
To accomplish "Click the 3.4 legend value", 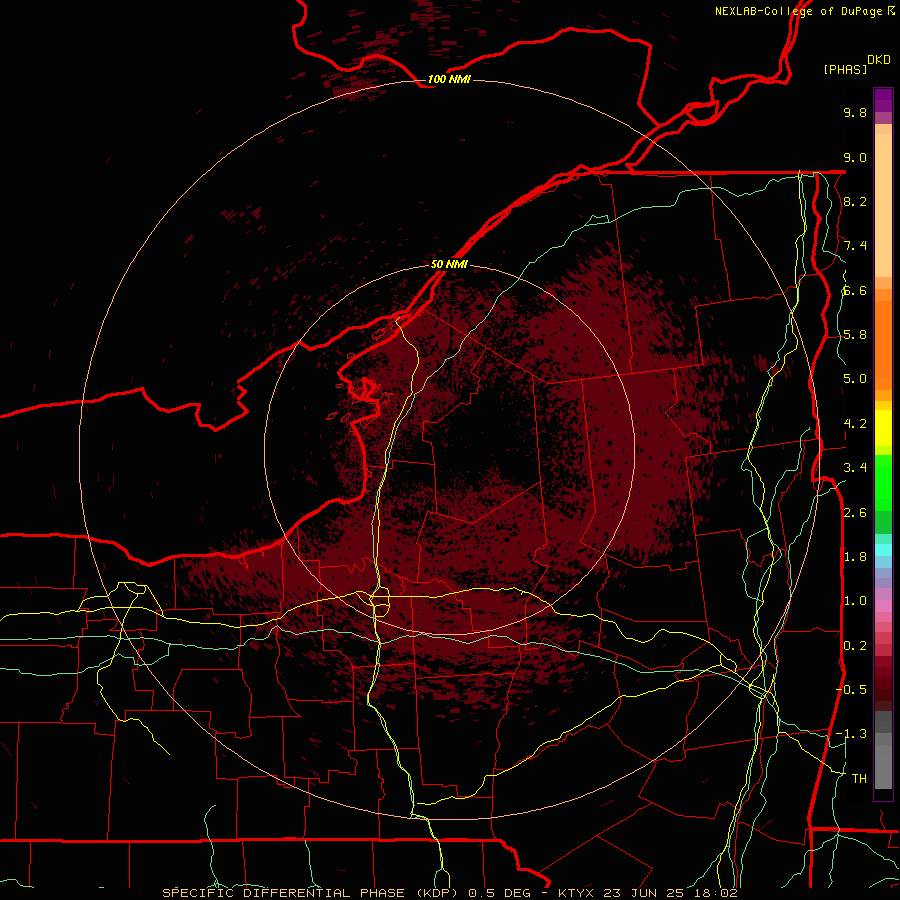I will [855, 468].
